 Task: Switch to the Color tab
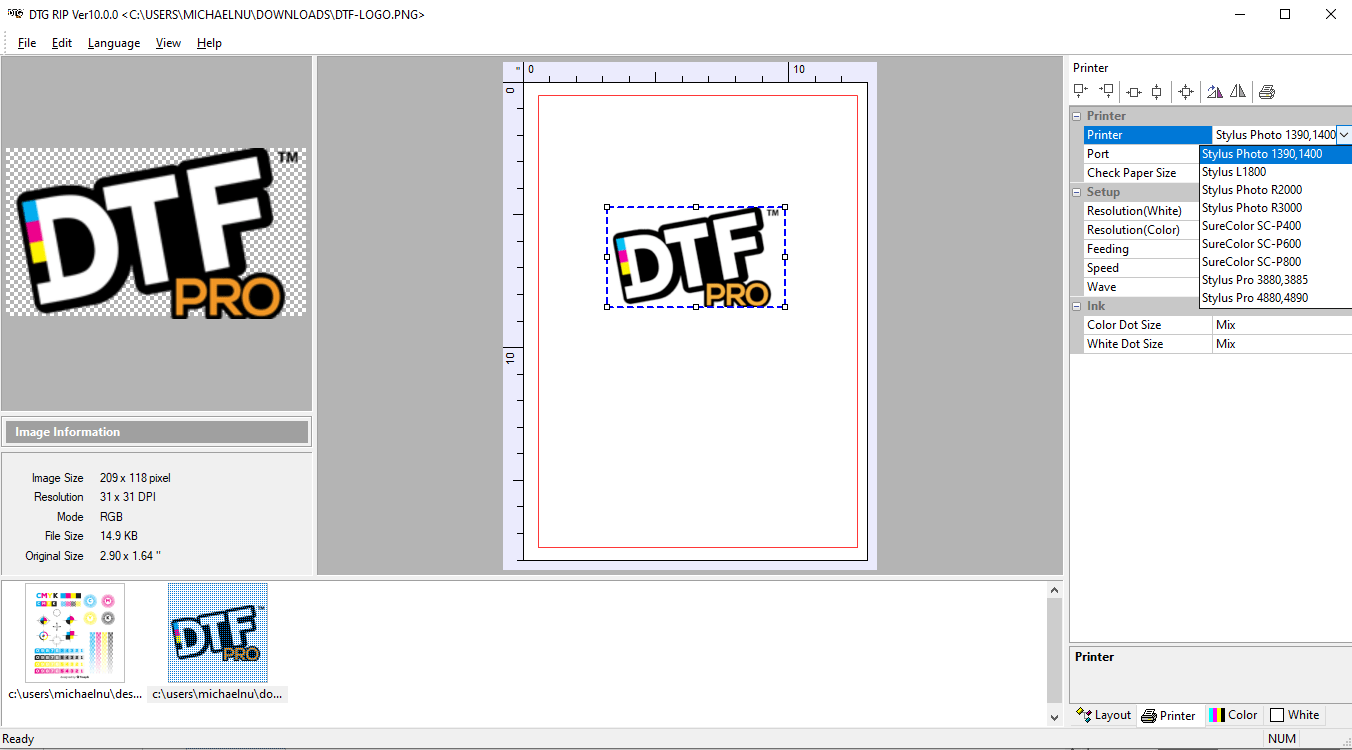tap(1233, 715)
